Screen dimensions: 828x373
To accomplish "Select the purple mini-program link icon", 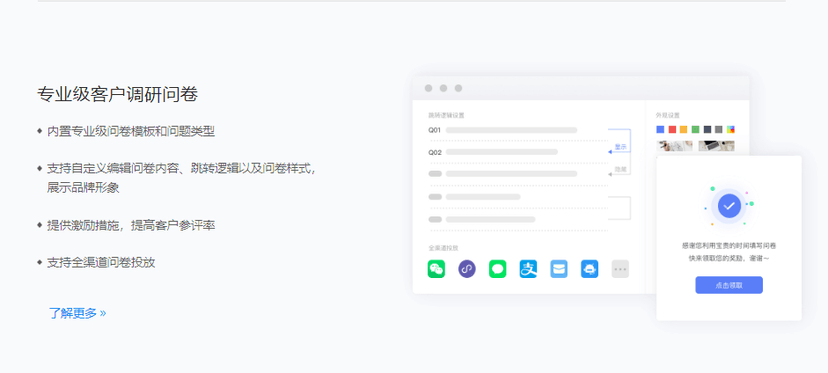I will point(467,269).
